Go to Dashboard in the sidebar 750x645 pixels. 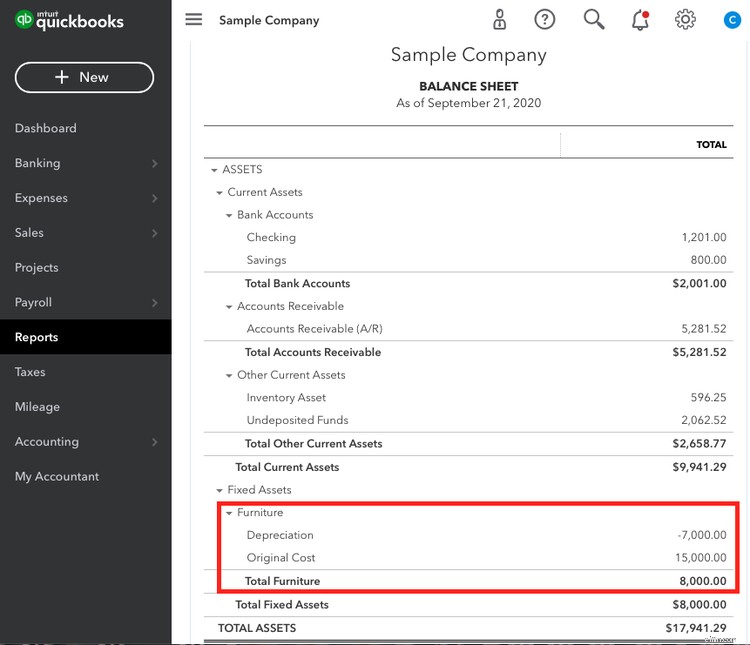46,128
